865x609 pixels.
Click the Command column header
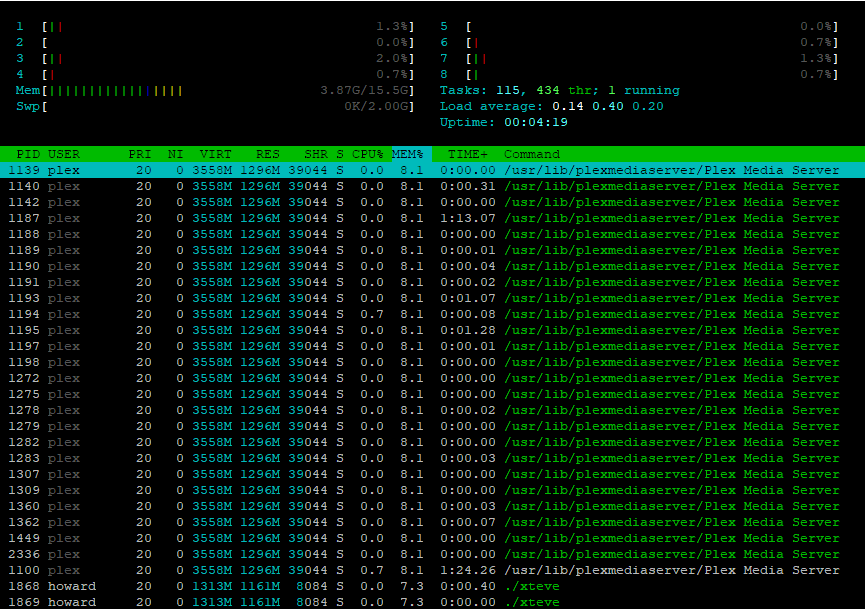532,154
